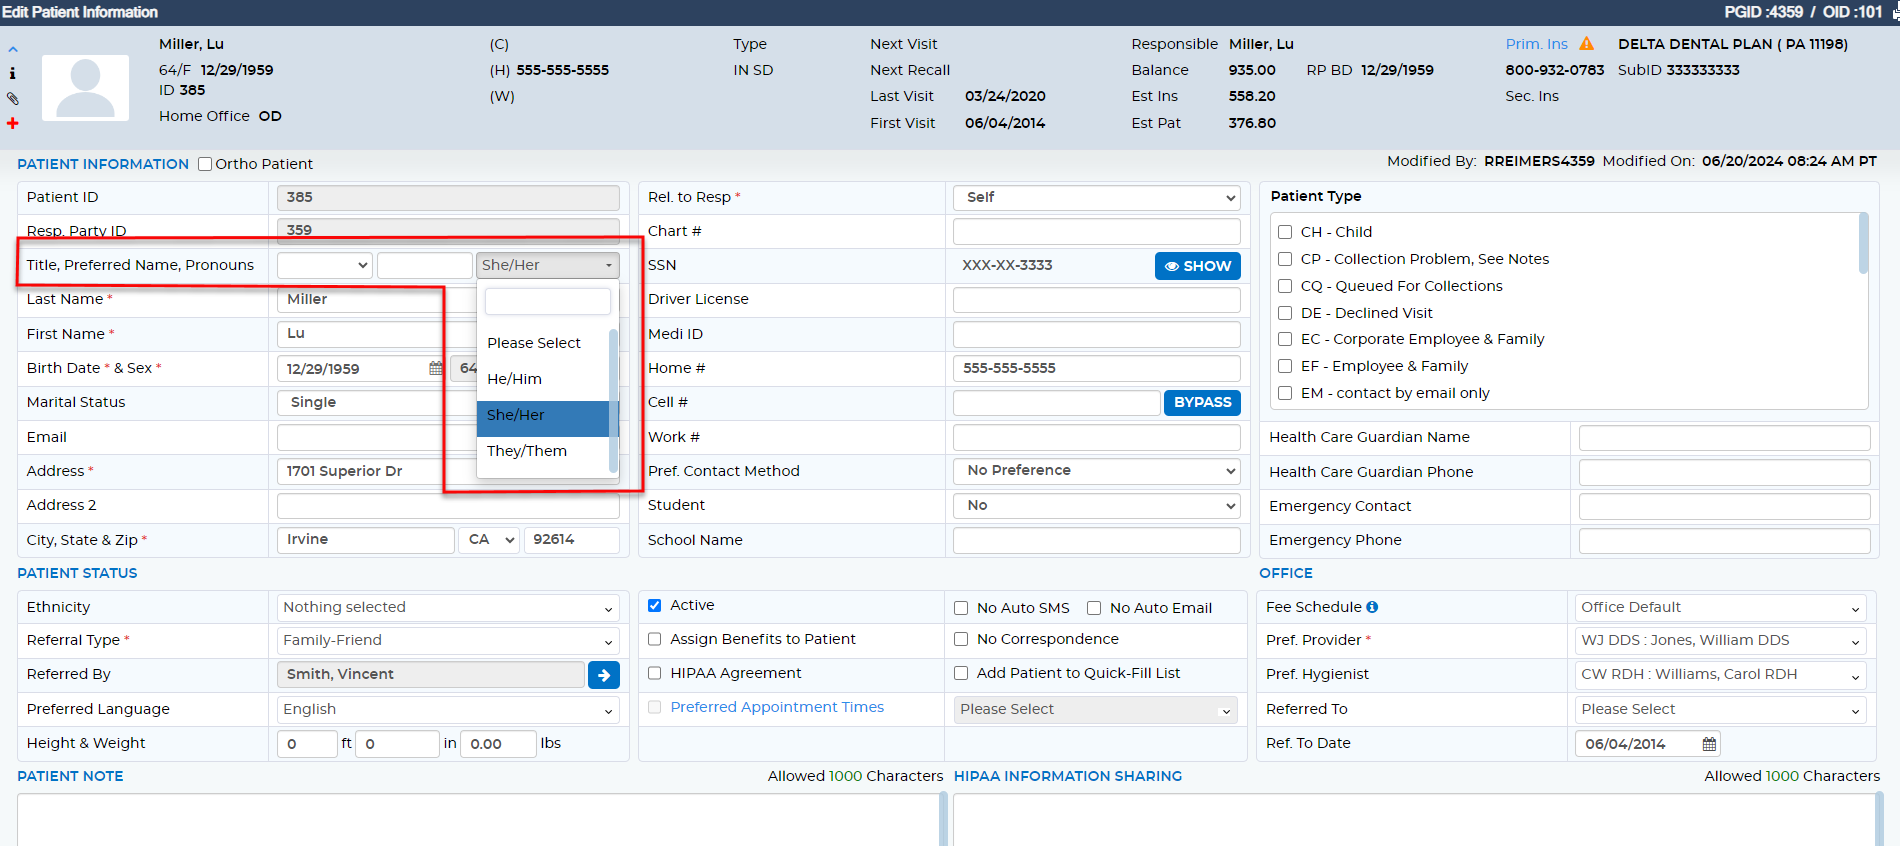Select They/Them from pronouns list
The image size is (1900, 846).
pyautogui.click(x=527, y=451)
